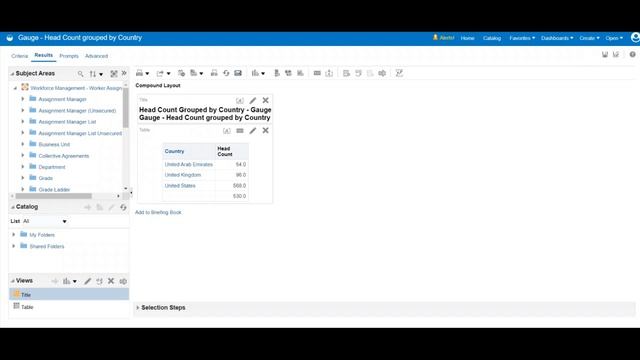Open Table view properties icon
Image resolution: width=640 pixels, height=360 pixels.
coord(240,131)
